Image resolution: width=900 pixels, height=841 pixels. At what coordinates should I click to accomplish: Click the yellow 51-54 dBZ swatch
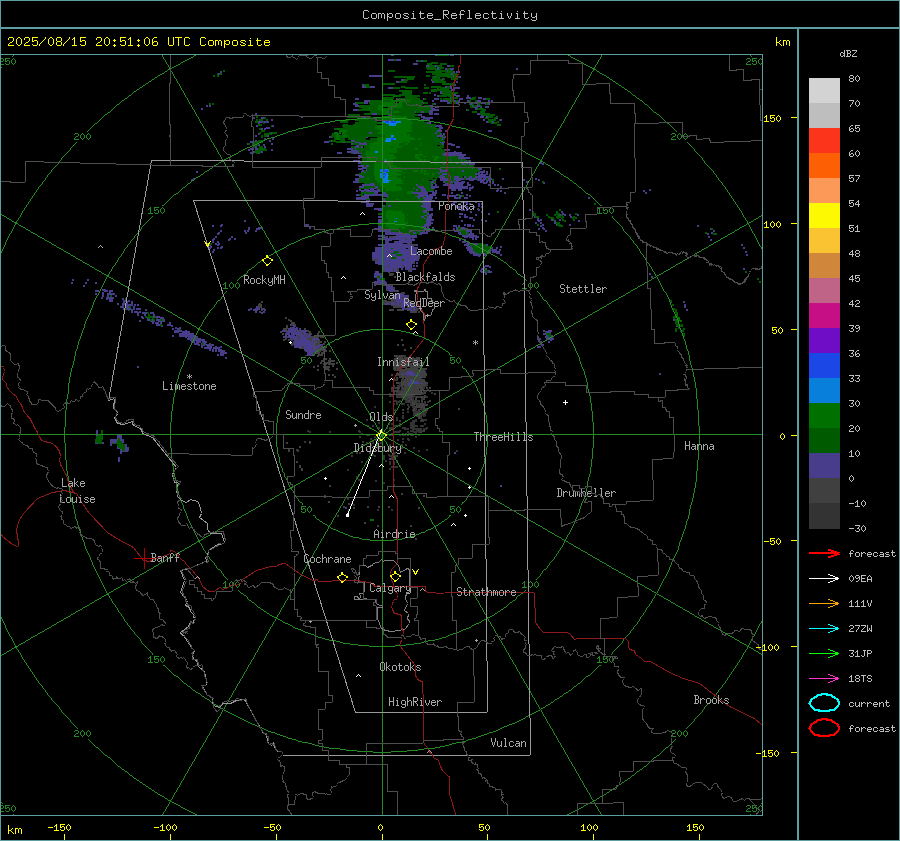pos(824,216)
